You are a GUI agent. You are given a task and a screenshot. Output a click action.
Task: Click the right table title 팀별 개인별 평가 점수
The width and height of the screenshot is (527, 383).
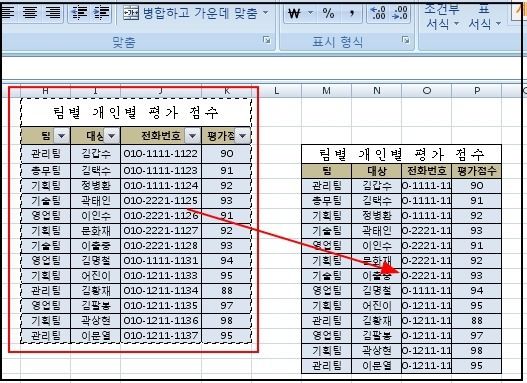point(401,154)
